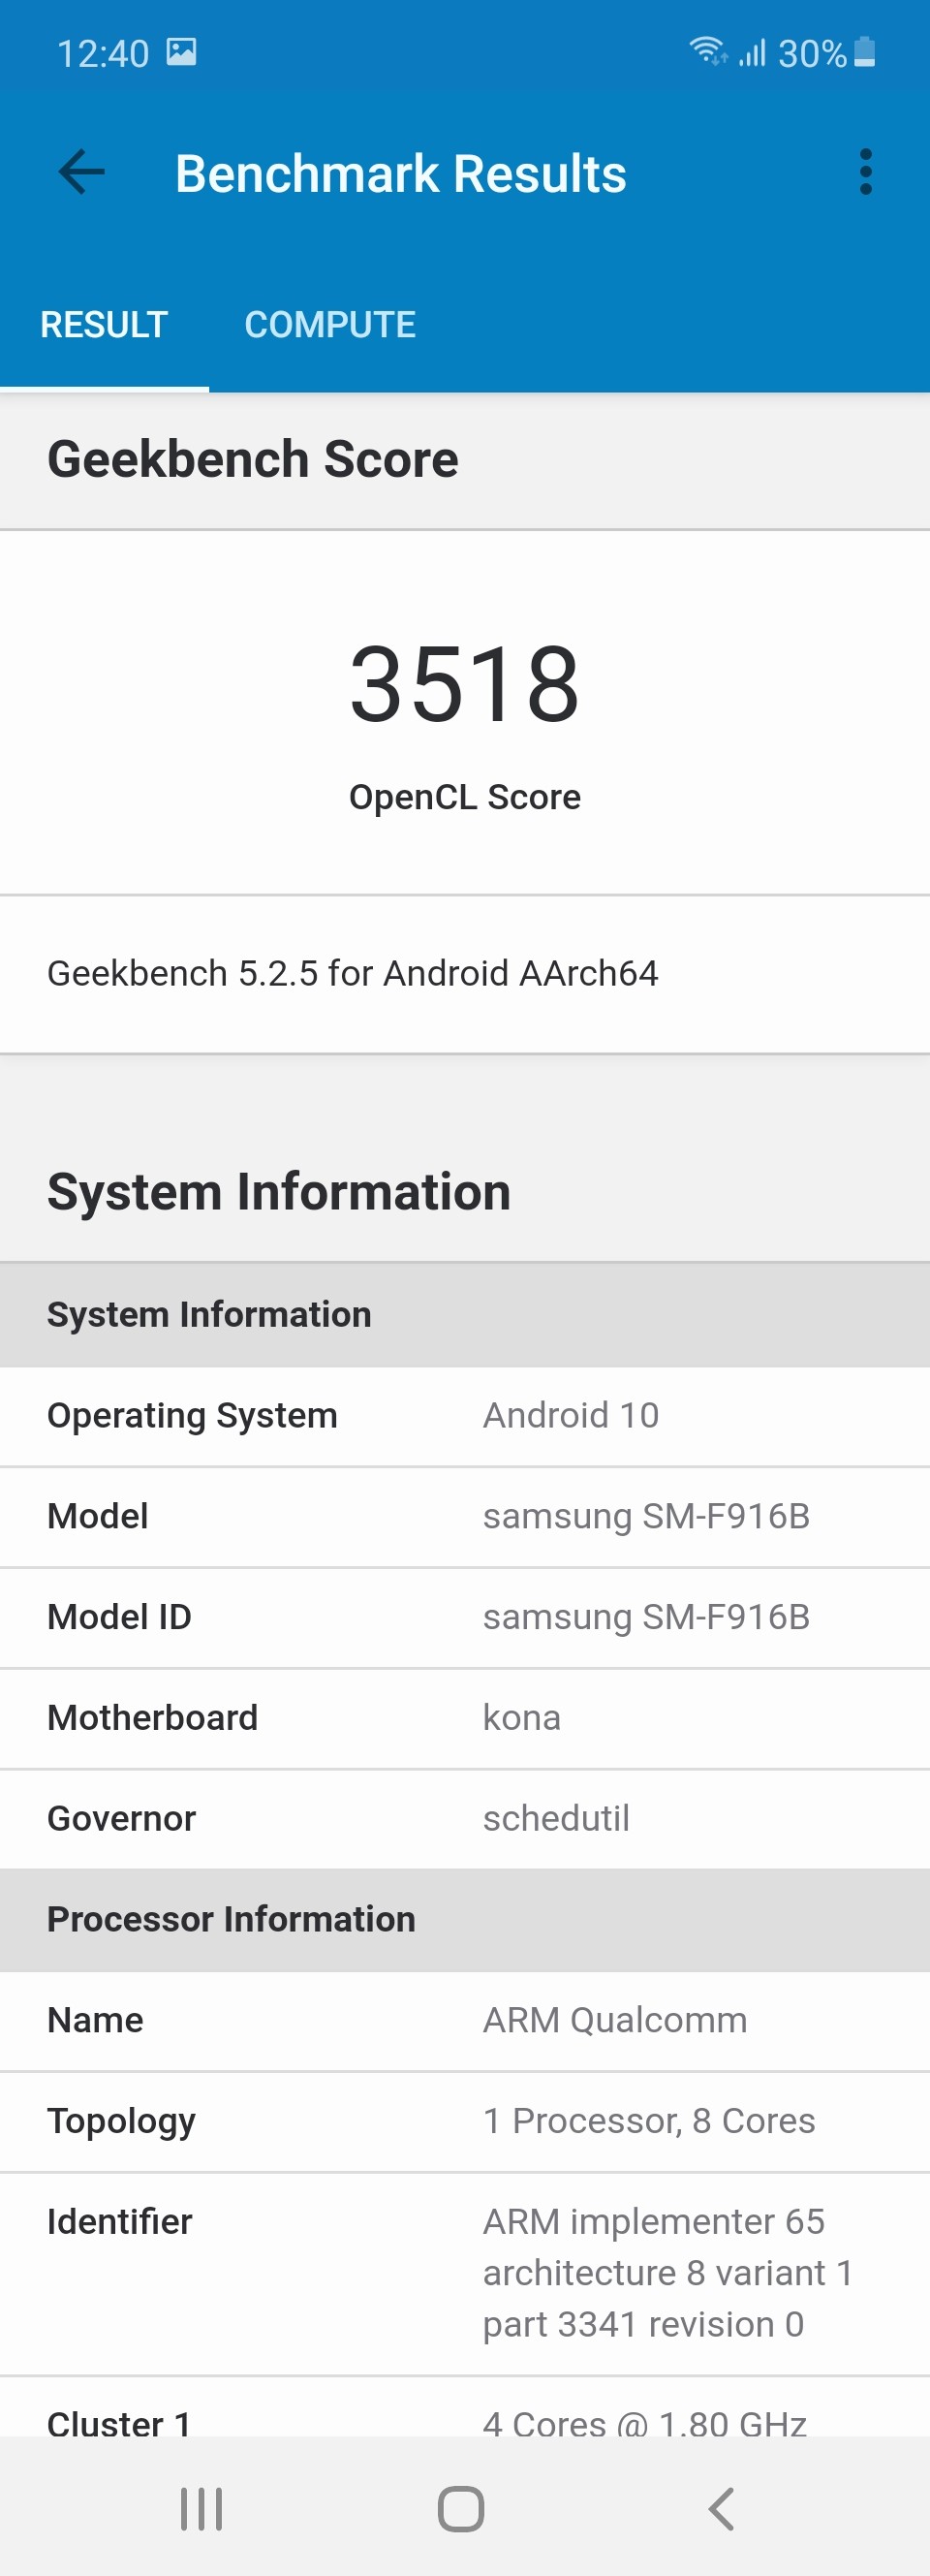This screenshot has width=930, height=2576.
Task: Tap the Wi-Fi status icon
Action: point(707,51)
